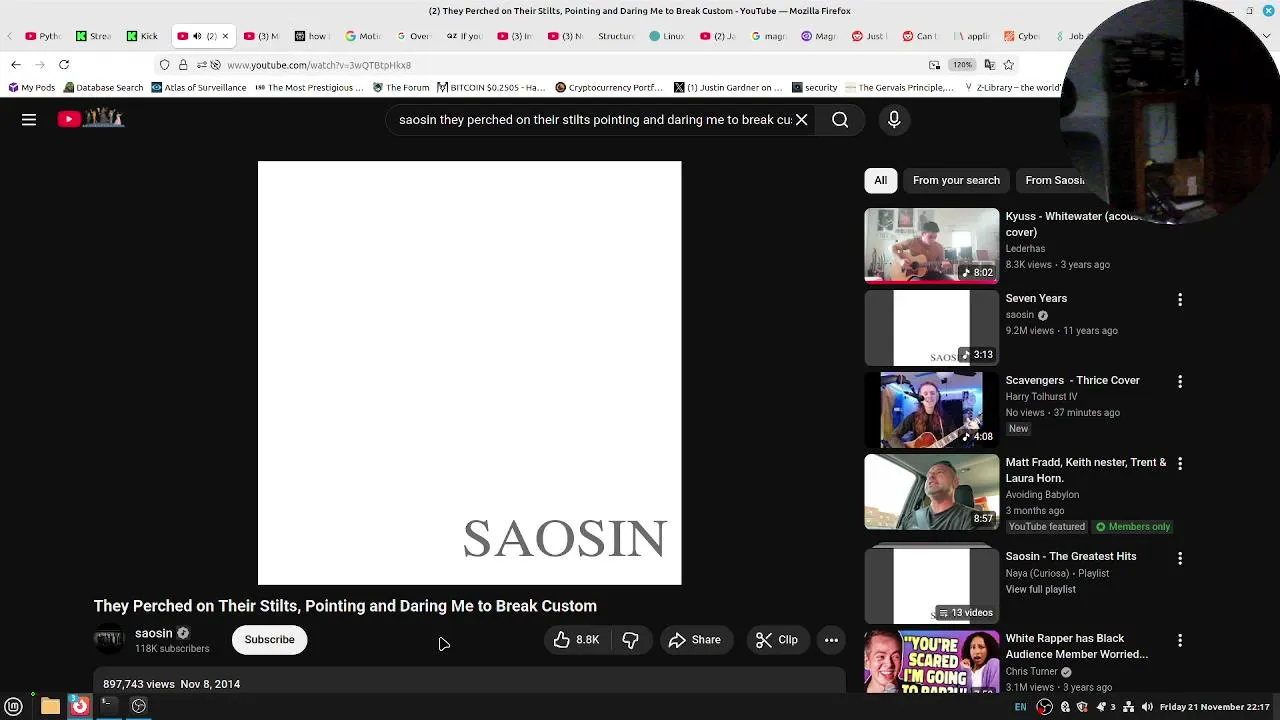Open the Matt Fradd video thumbnail
This screenshot has width=1280, height=720.
tap(931, 492)
